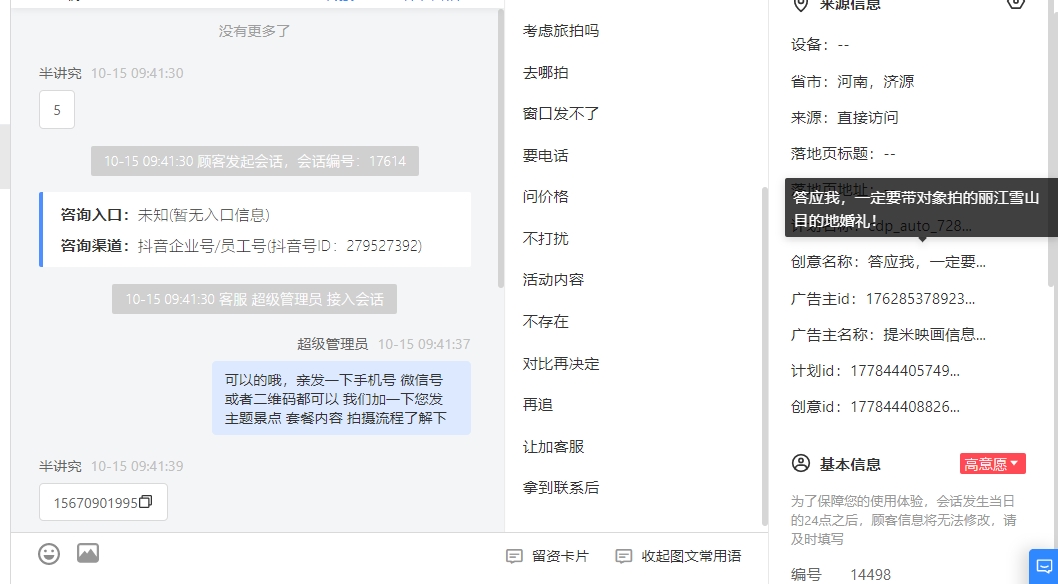
Task: Click the sender name 超级管理员 above reply
Action: point(333,345)
